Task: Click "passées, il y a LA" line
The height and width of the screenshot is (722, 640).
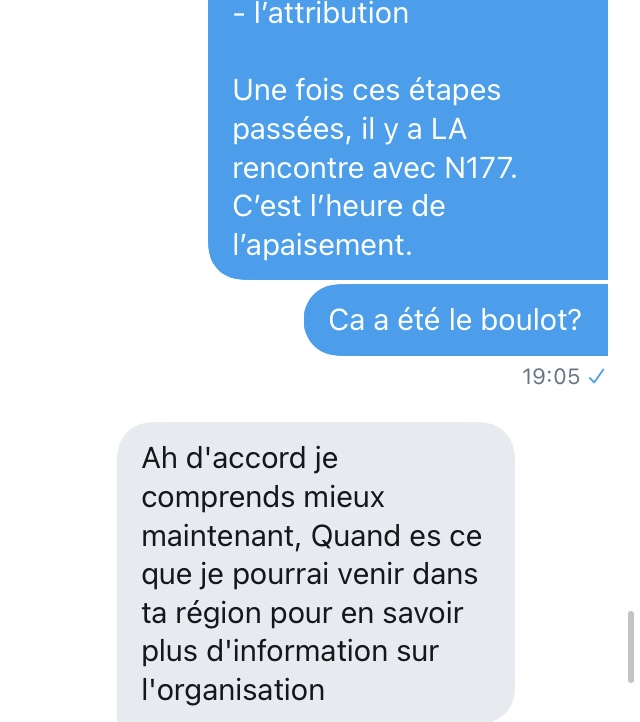Action: [349, 129]
